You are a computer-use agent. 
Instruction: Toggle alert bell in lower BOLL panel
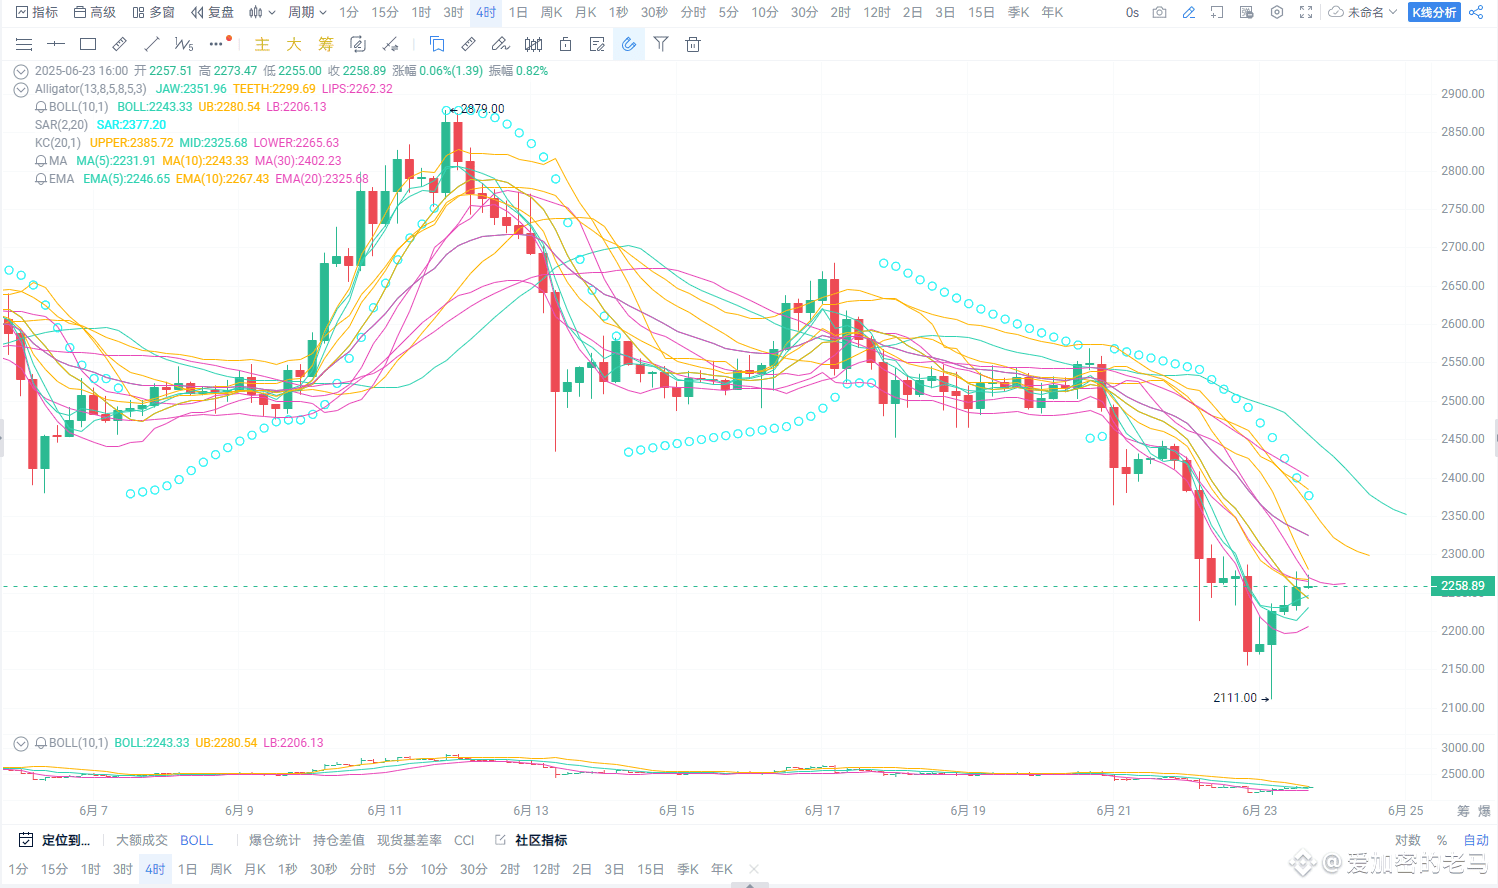click(41, 743)
